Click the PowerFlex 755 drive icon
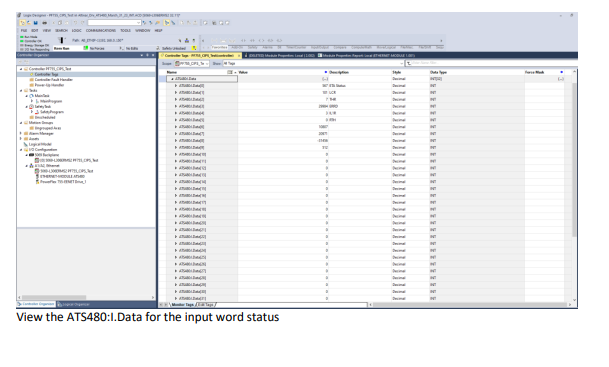Viewport: 609px width, 367px height. [x=37, y=182]
